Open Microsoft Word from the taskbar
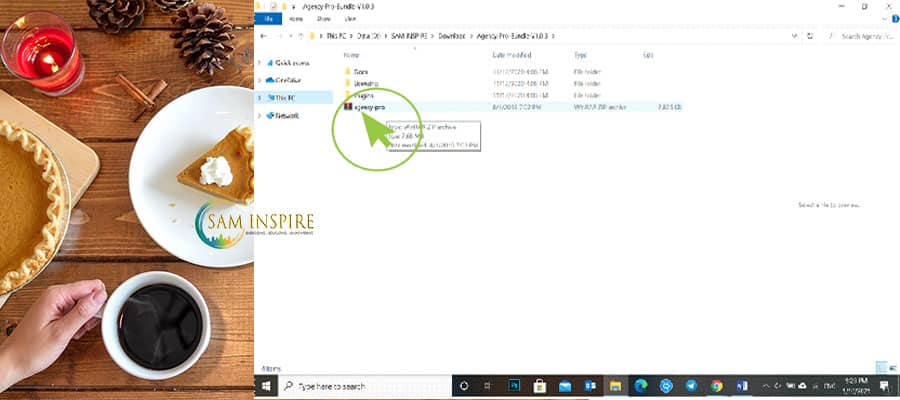This screenshot has height=400, width=900. tap(742, 385)
